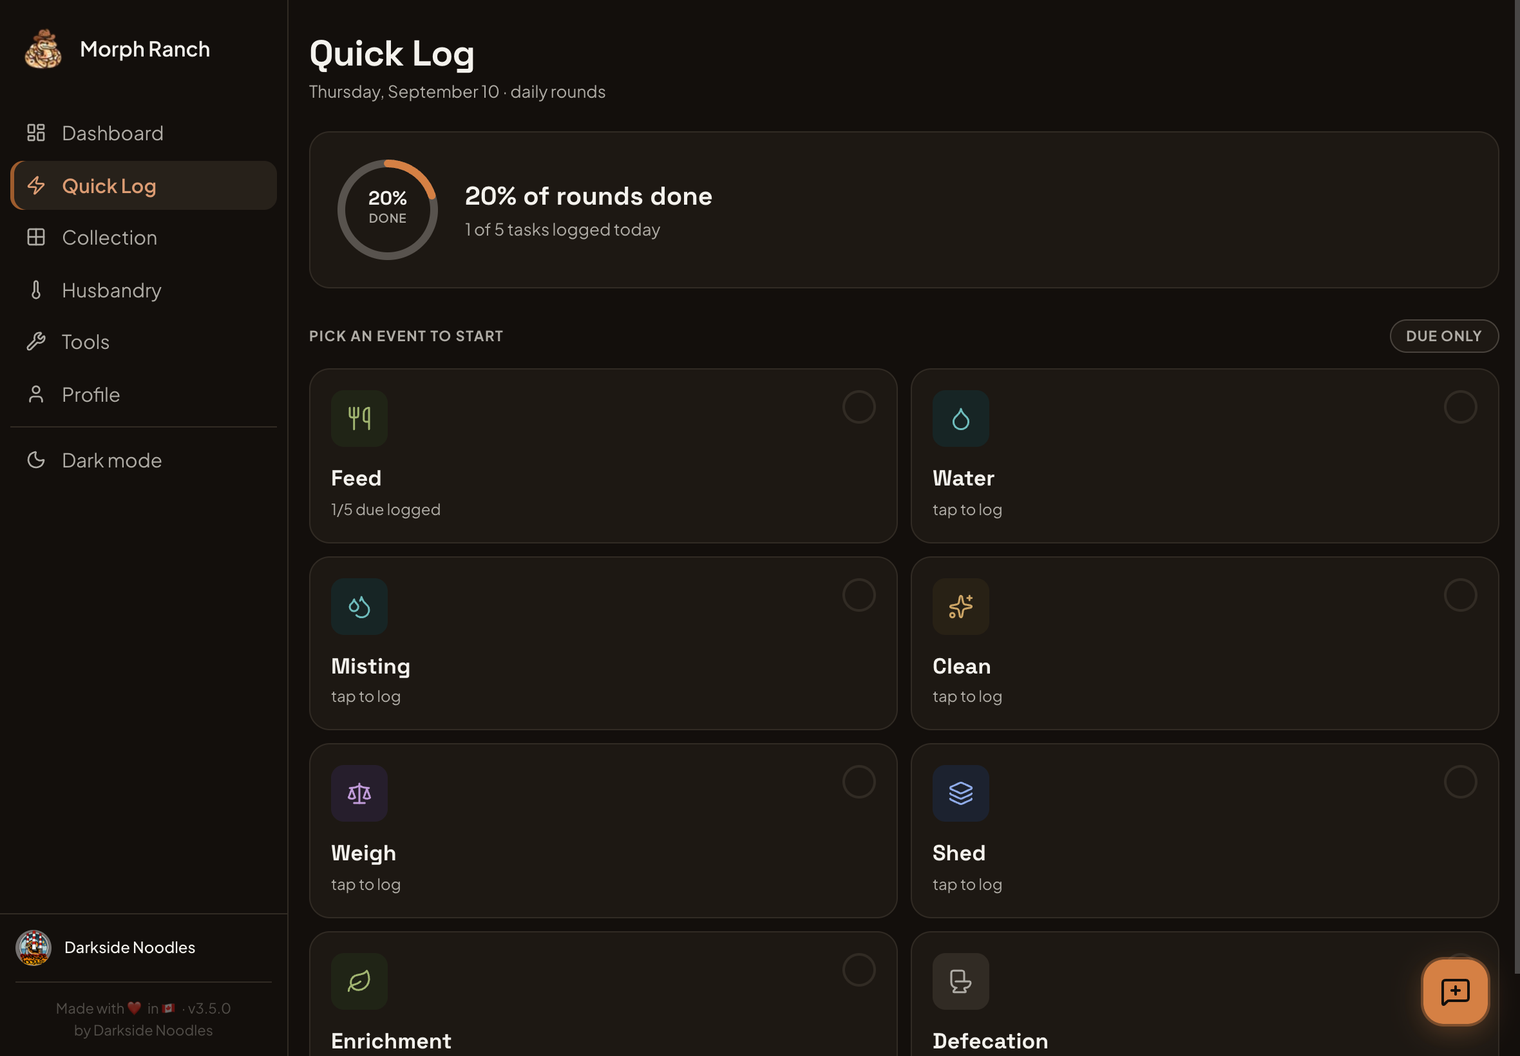This screenshot has width=1520, height=1056.
Task: Select the Weigh card circle
Action: click(x=859, y=781)
